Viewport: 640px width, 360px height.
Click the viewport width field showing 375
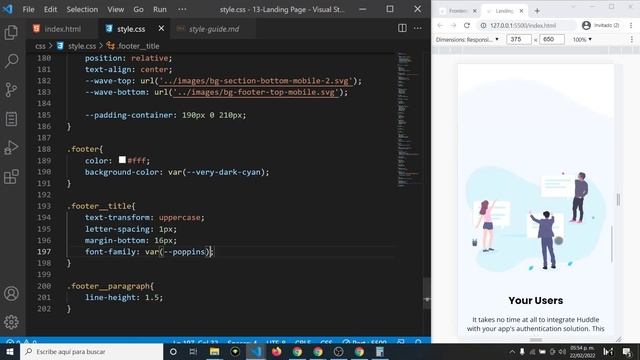click(518, 39)
